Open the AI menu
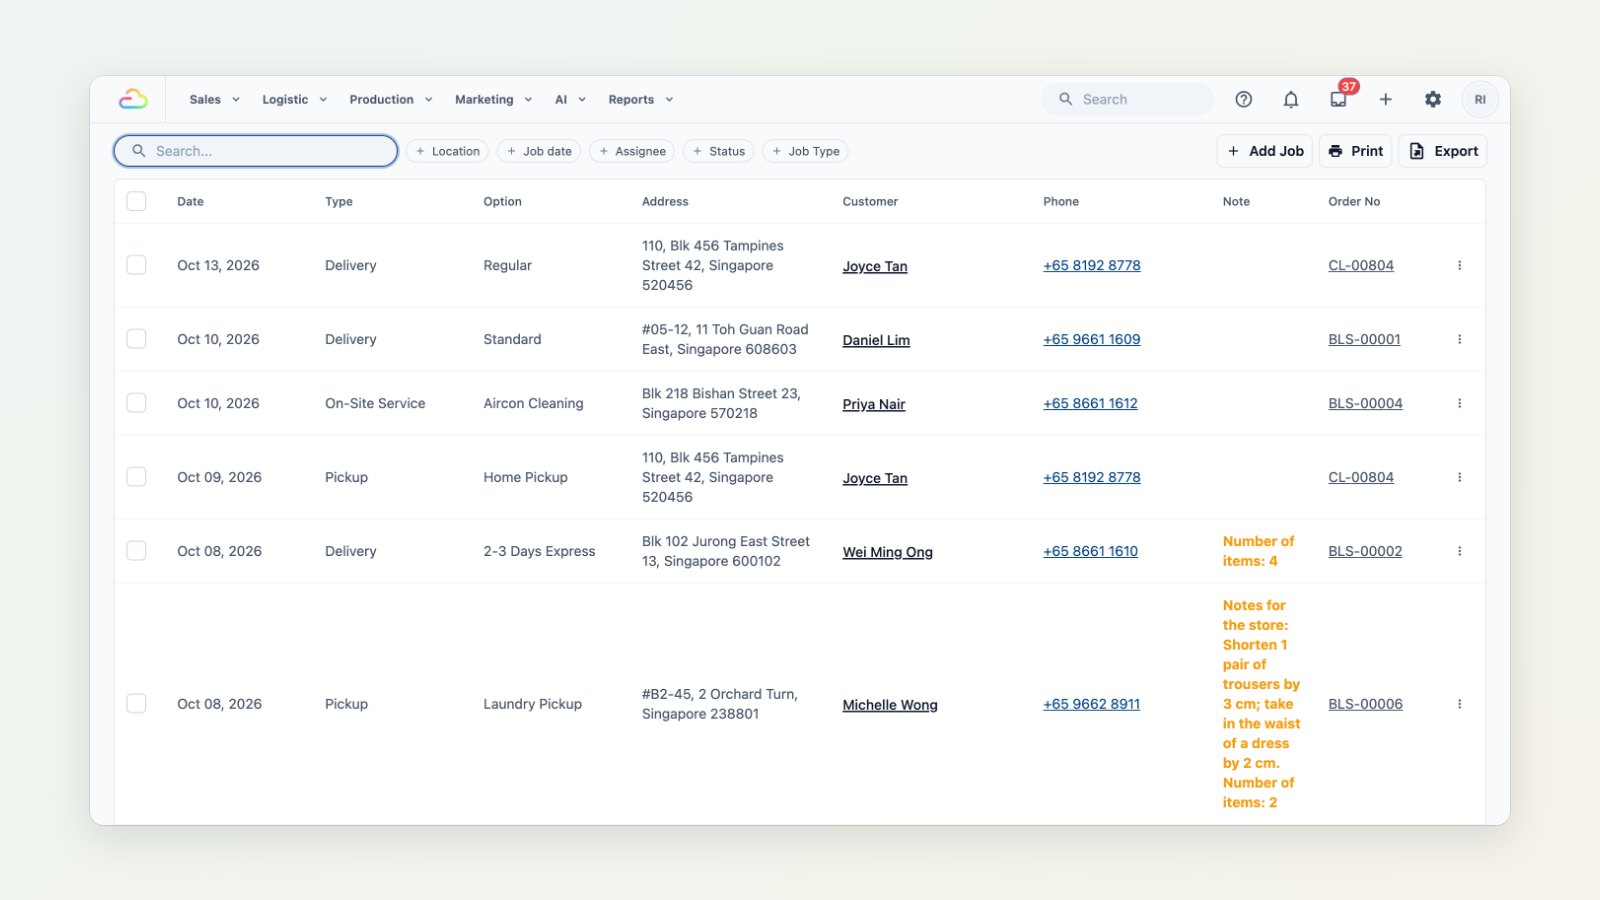Viewport: 1600px width, 900px height. pos(570,99)
